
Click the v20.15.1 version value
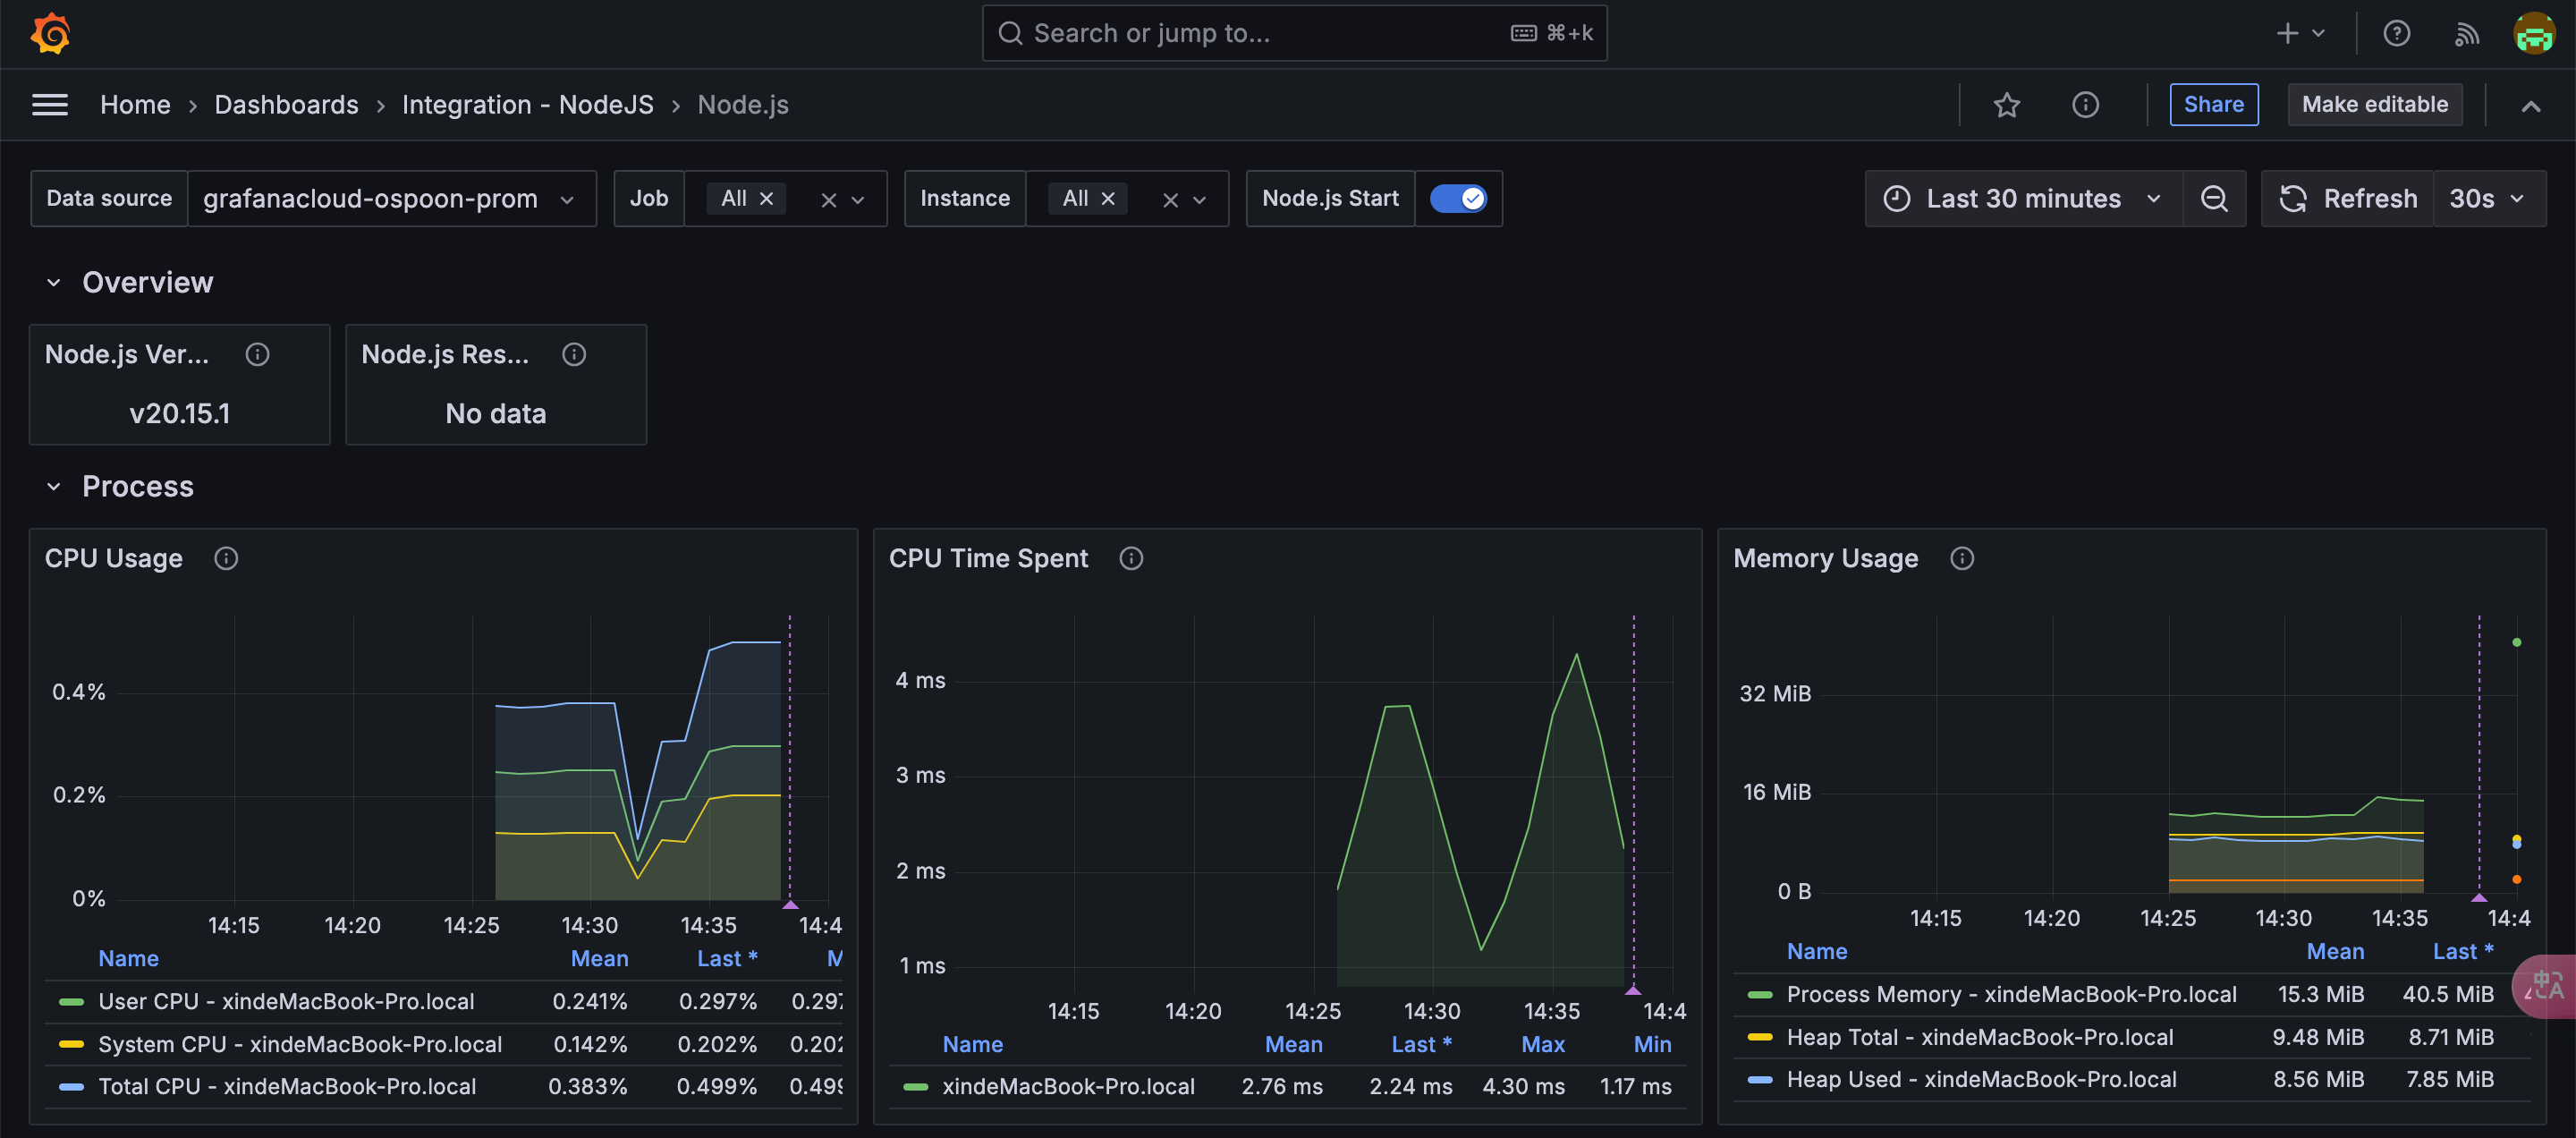(179, 414)
